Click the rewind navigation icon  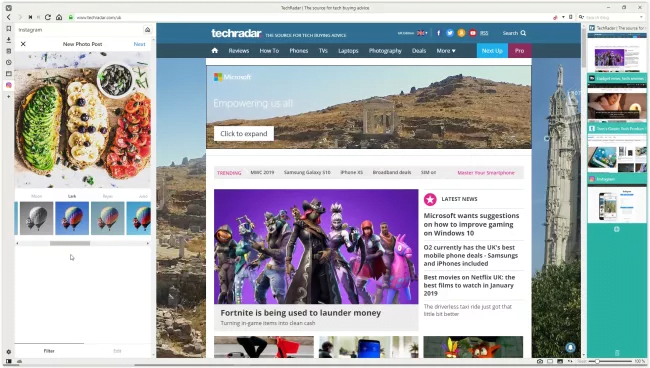click(x=30, y=17)
